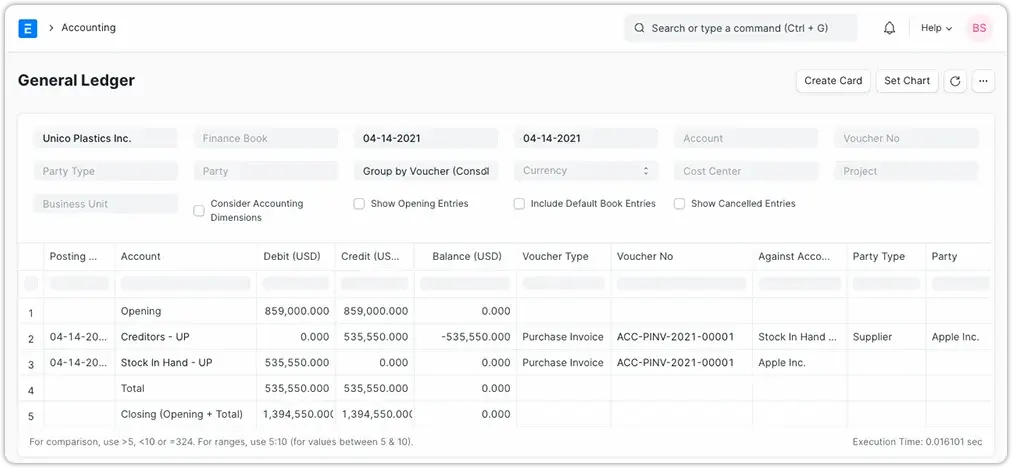
Task: Click the Balance (USD) column header
Action: [x=467, y=256]
